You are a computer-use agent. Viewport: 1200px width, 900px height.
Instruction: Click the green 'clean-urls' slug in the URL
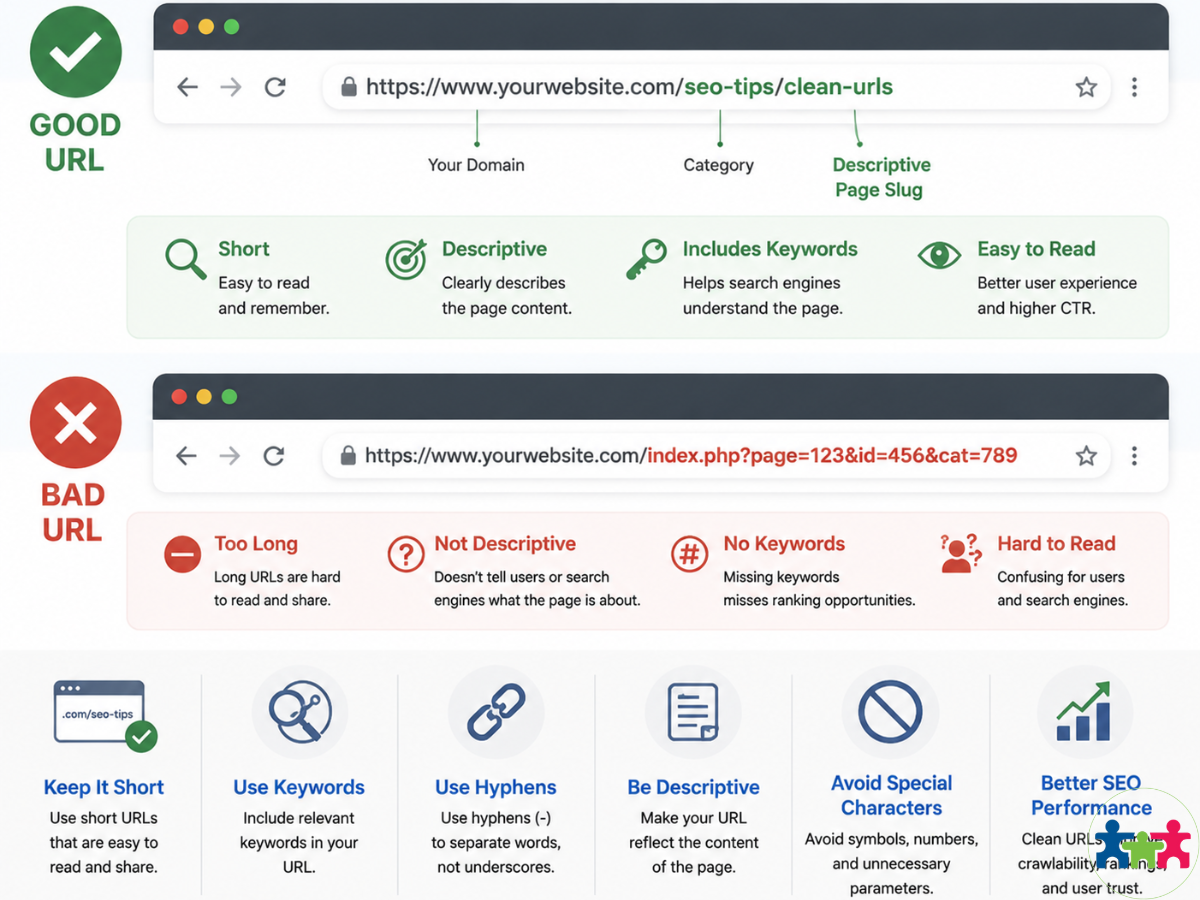838,87
